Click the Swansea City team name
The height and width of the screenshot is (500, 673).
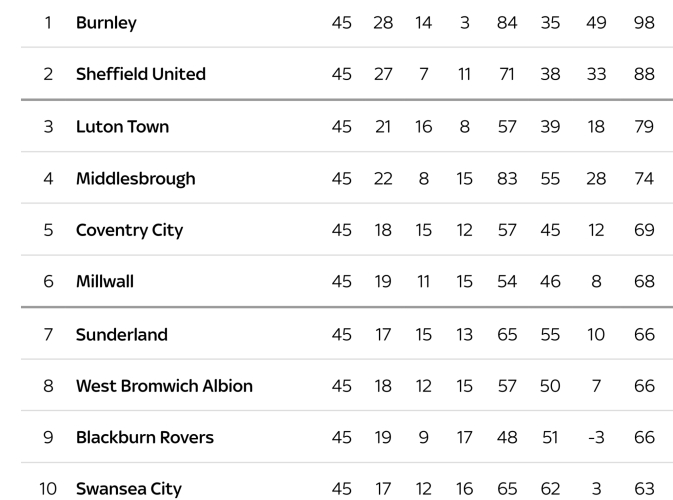[128, 489]
